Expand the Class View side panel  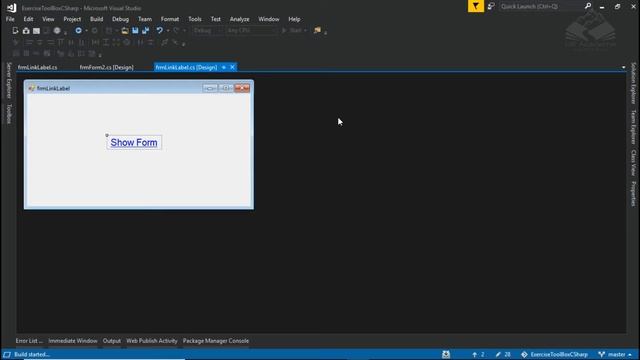click(x=633, y=162)
